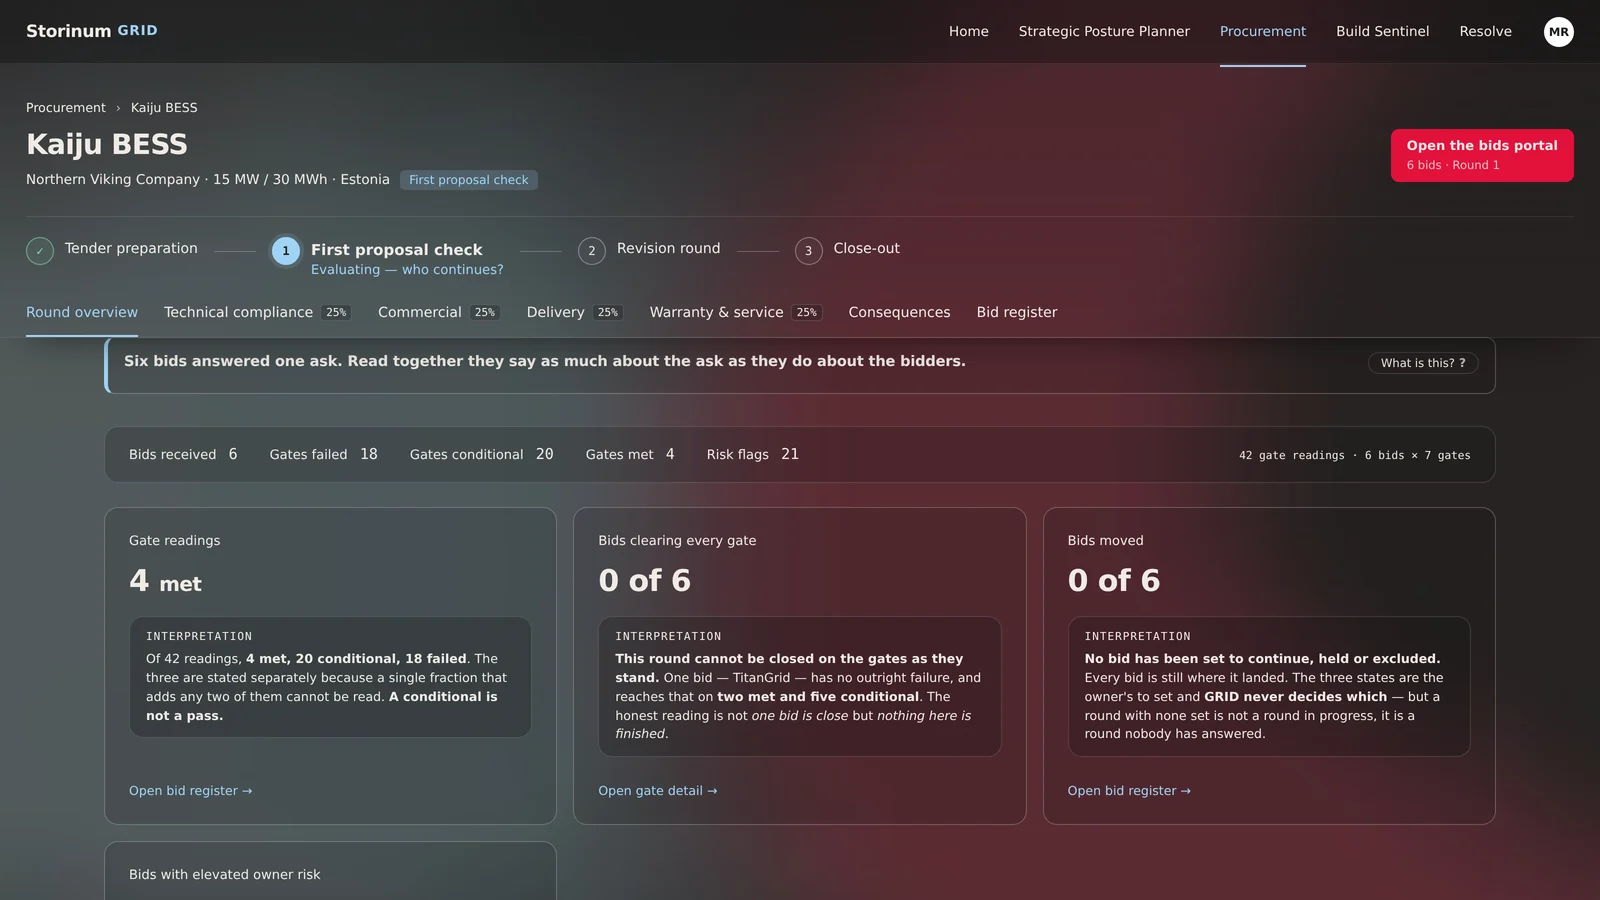The width and height of the screenshot is (1600, 900).
Task: Select step 2 Revision round circle
Action: 592,251
